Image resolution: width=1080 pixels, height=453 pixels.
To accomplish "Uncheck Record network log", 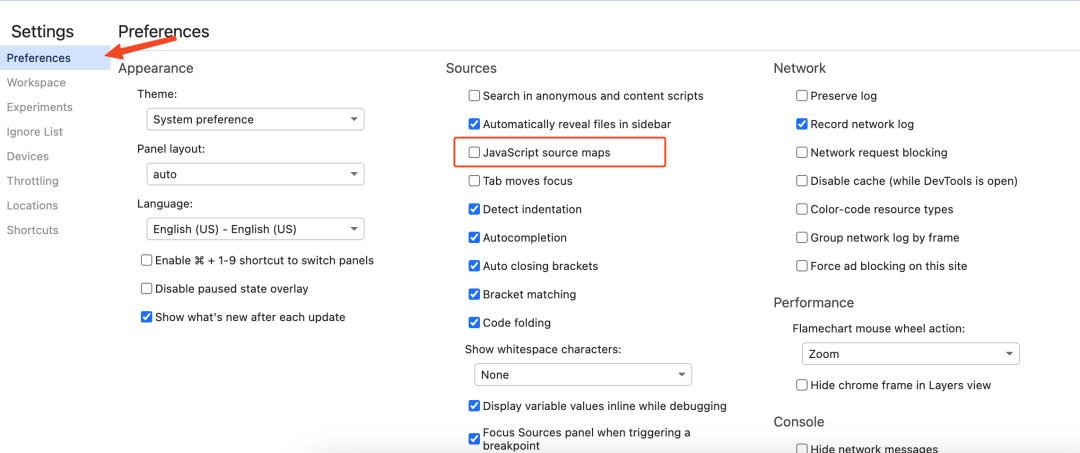I will (x=802, y=125).
